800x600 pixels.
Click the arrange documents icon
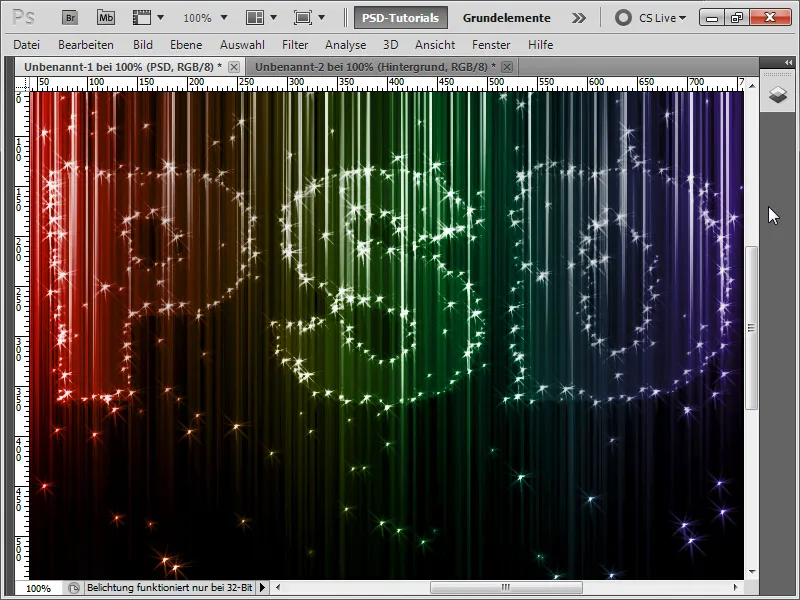[255, 18]
